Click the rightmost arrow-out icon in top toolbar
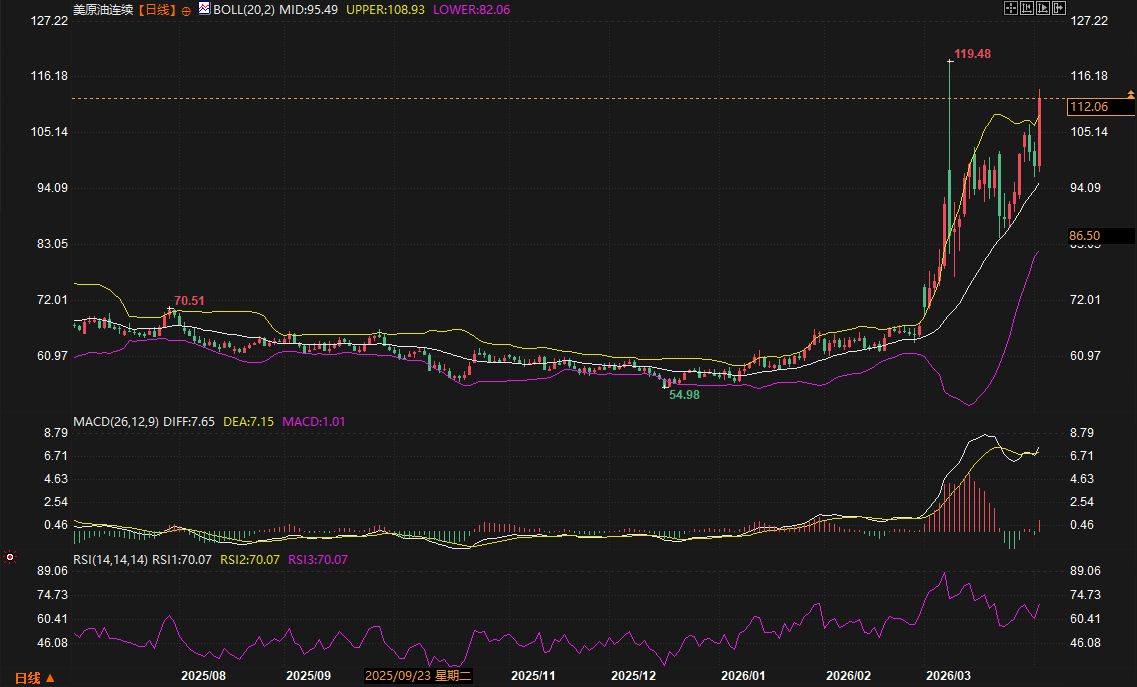The width and height of the screenshot is (1137, 687). coord(1058,8)
